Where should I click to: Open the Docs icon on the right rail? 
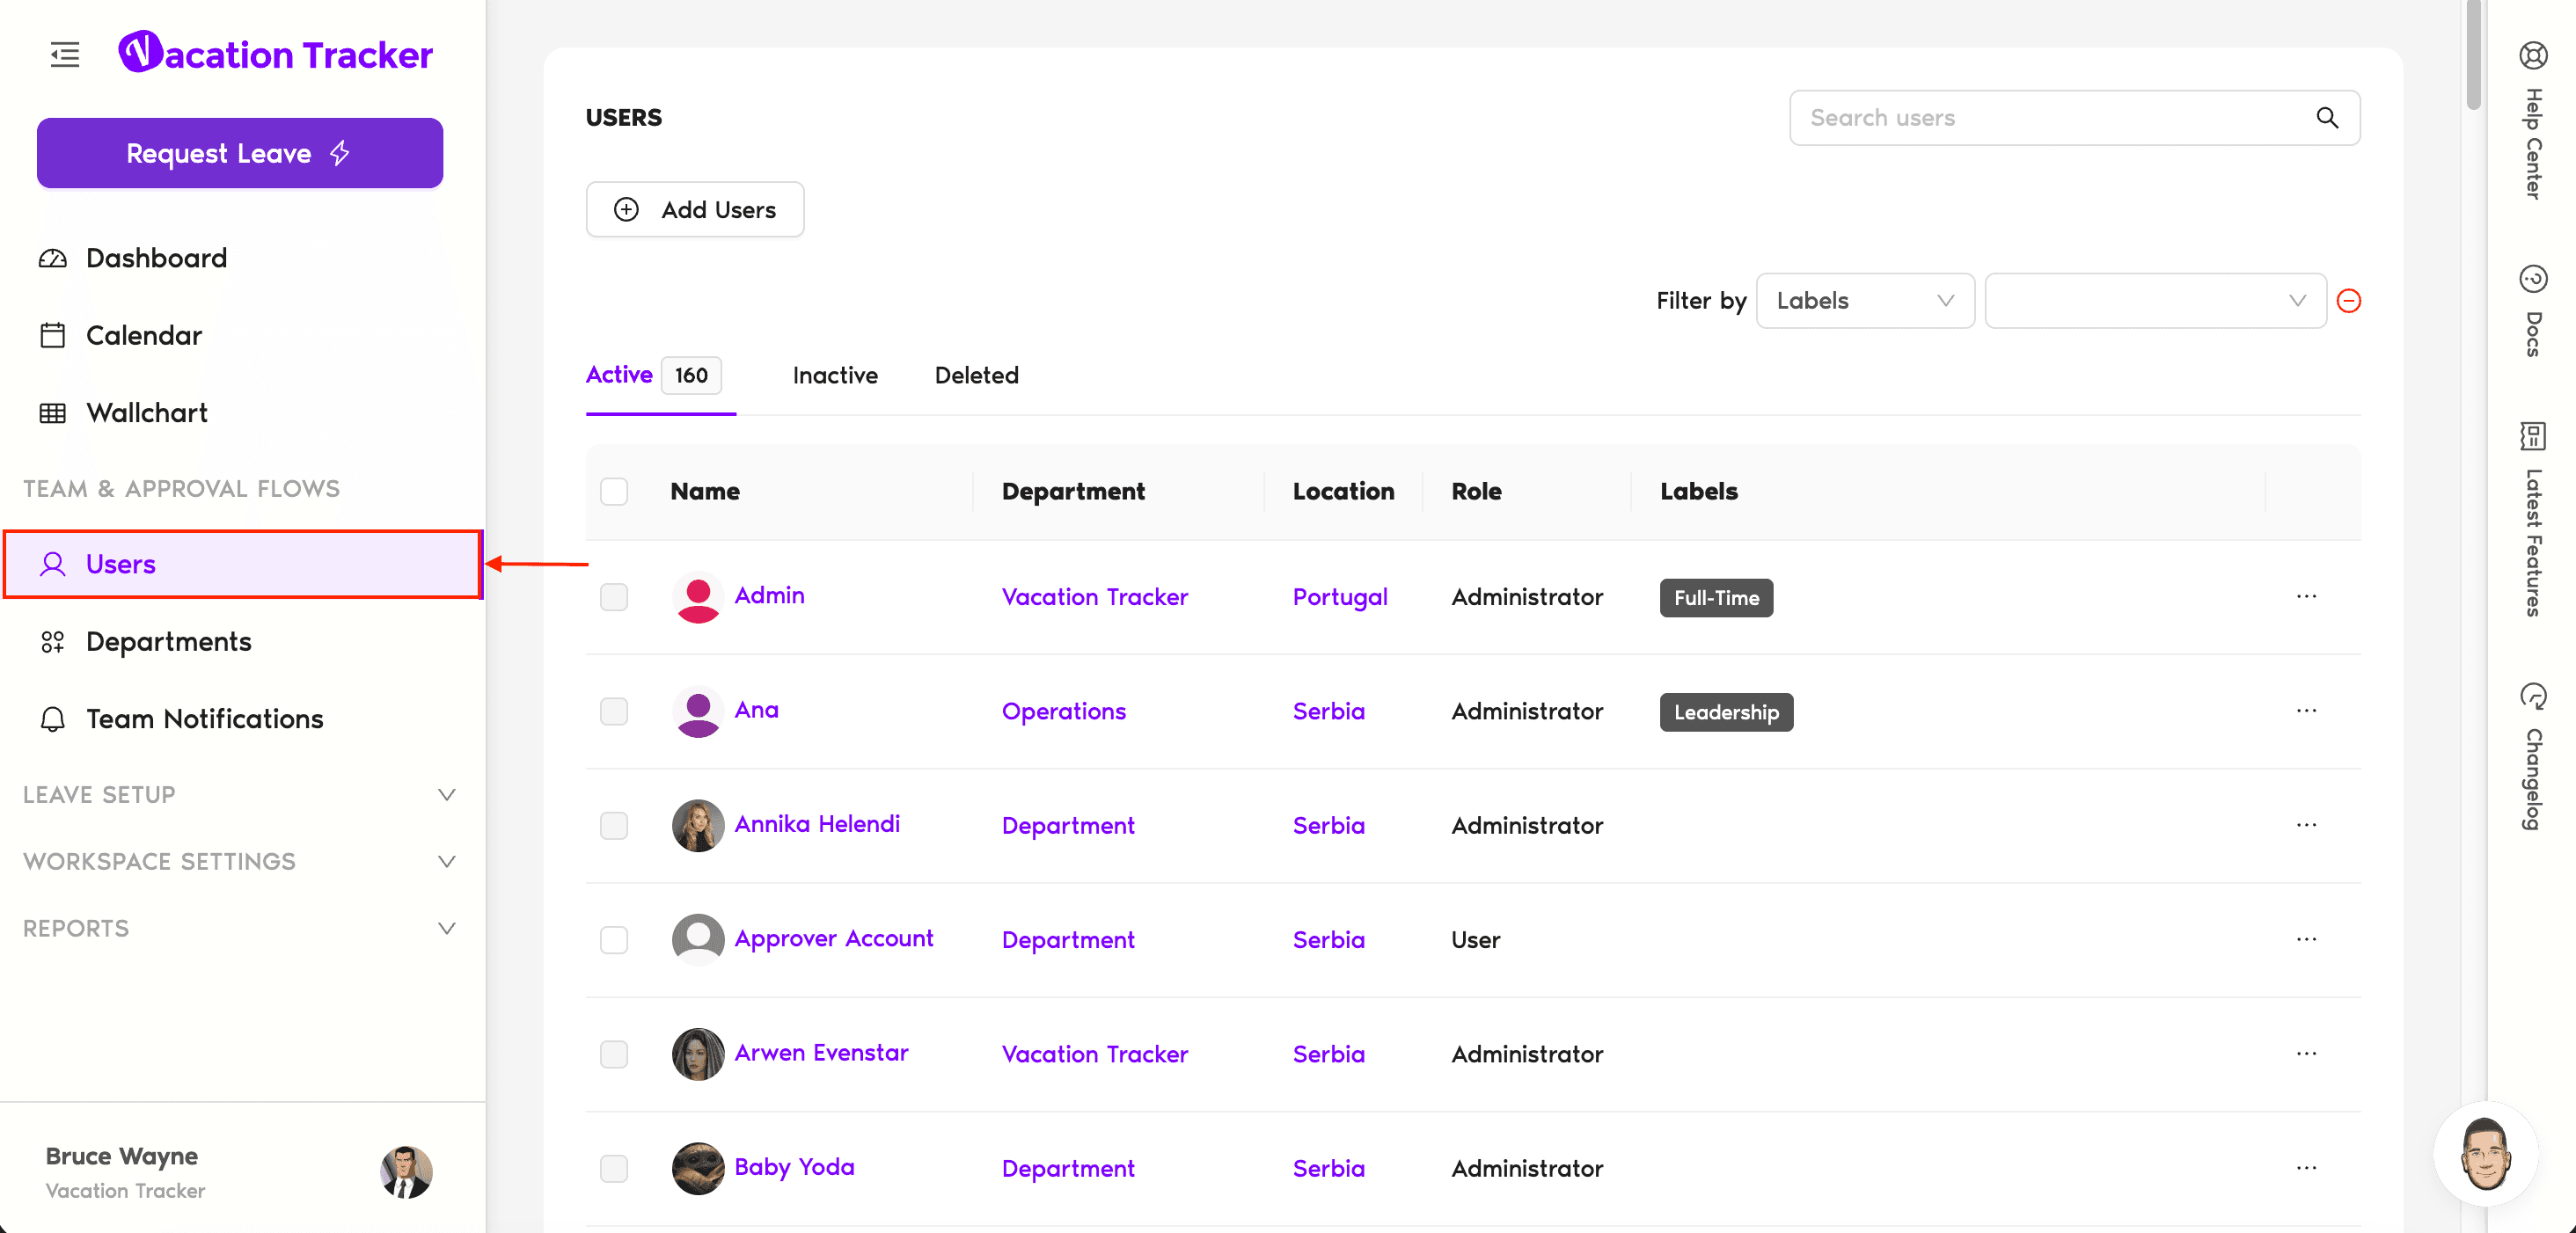click(x=2532, y=279)
